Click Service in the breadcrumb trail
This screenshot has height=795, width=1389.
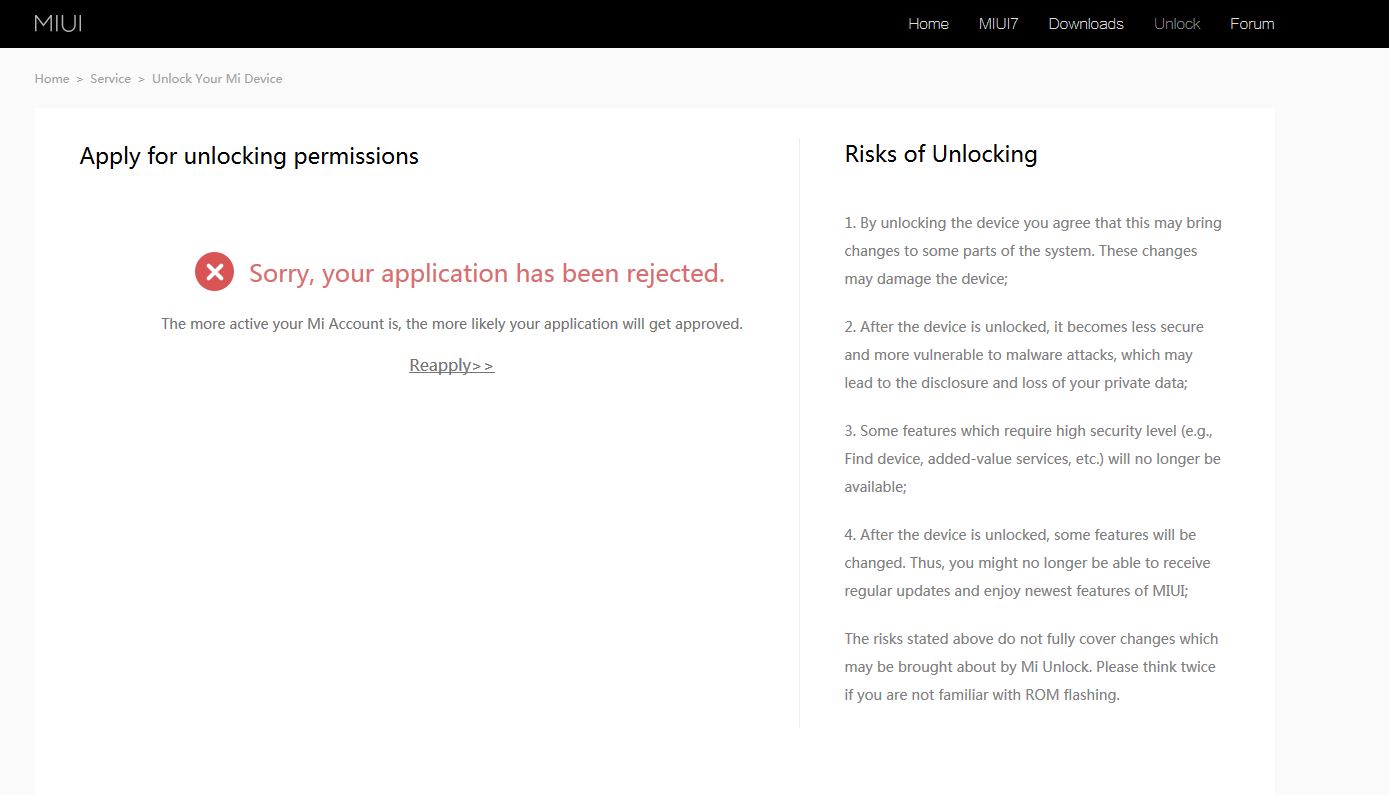(110, 79)
